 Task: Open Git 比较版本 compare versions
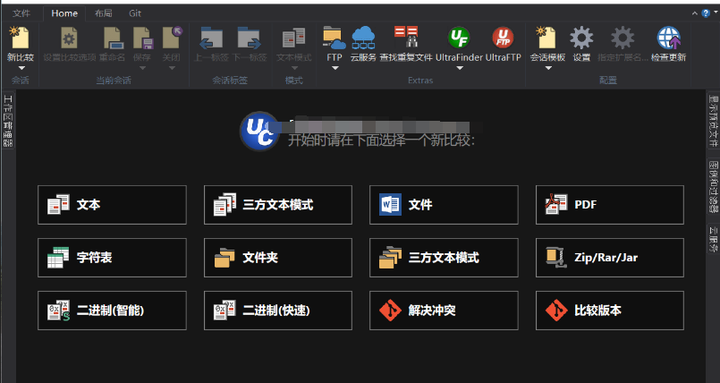[610, 310]
